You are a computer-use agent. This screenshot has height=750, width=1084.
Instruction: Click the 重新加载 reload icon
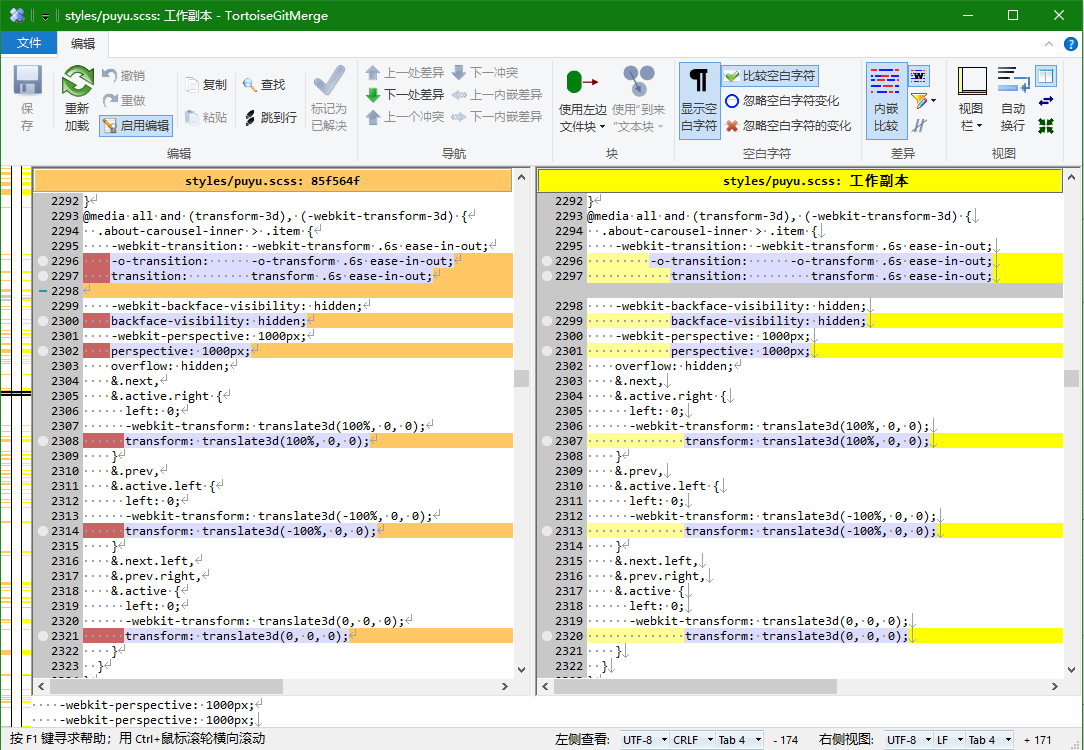(x=77, y=82)
